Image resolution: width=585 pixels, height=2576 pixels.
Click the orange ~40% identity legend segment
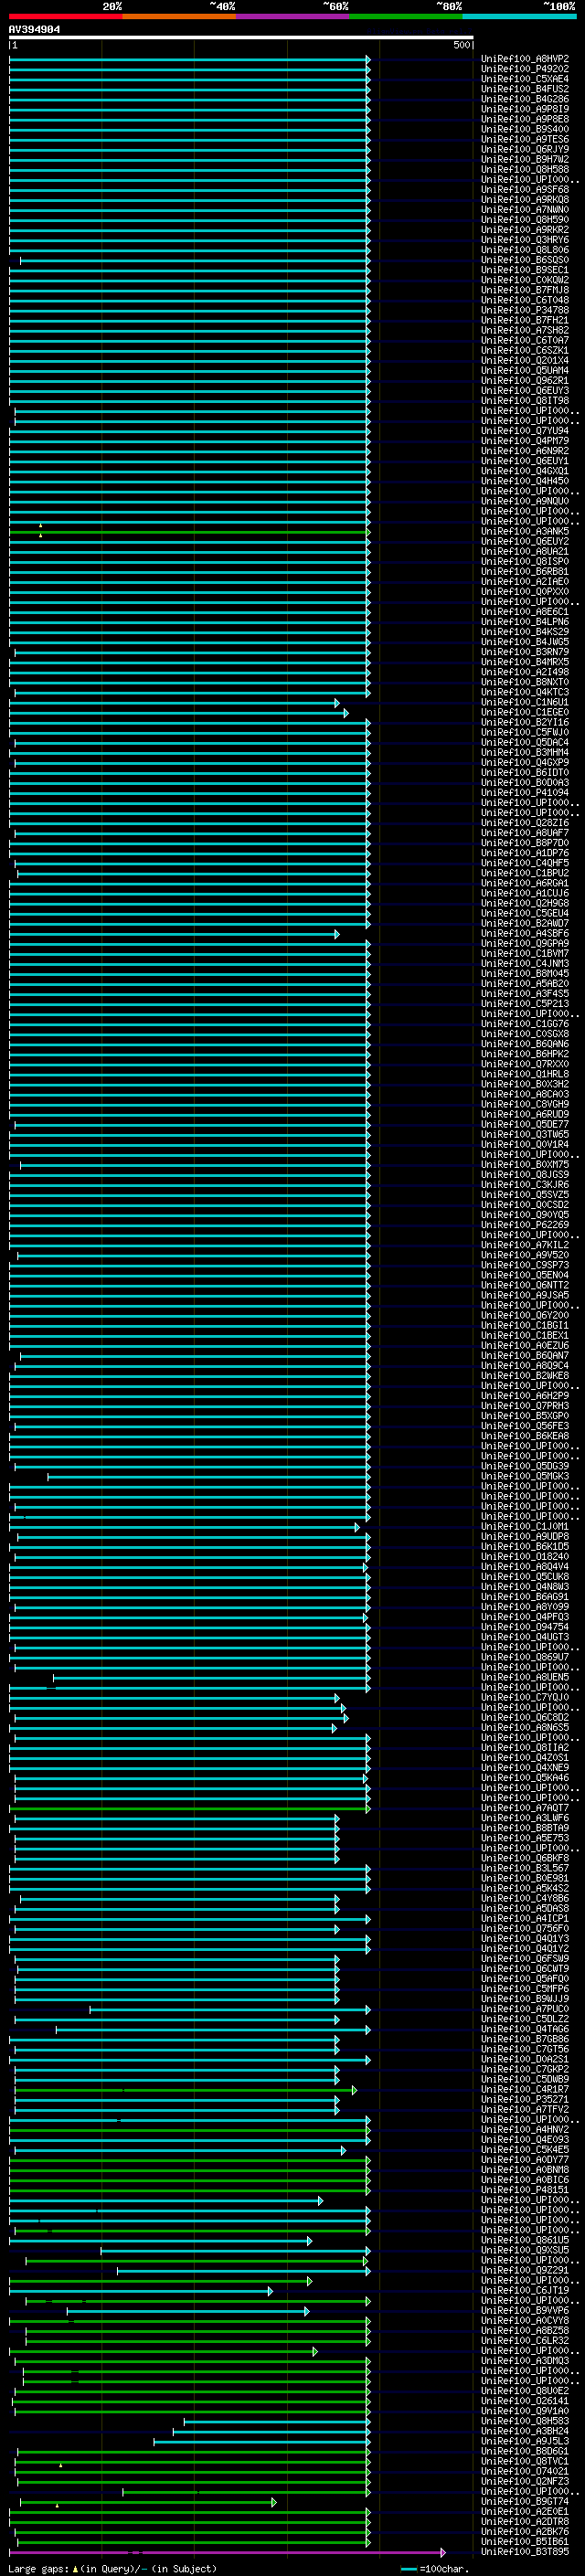179,16
